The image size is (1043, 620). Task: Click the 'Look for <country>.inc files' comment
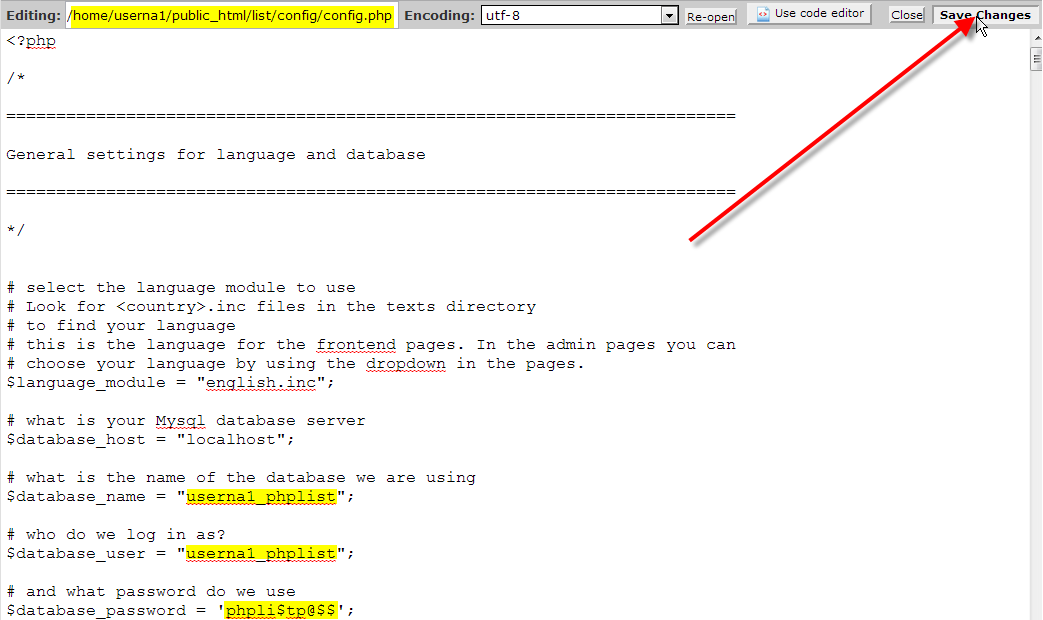271,307
